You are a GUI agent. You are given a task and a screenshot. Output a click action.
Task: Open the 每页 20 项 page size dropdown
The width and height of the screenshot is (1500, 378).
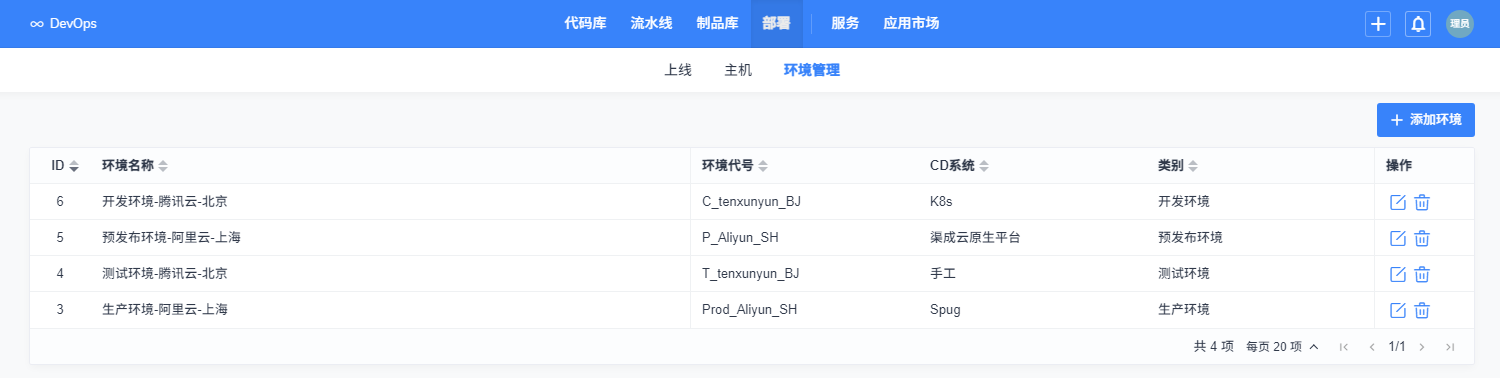click(1283, 347)
